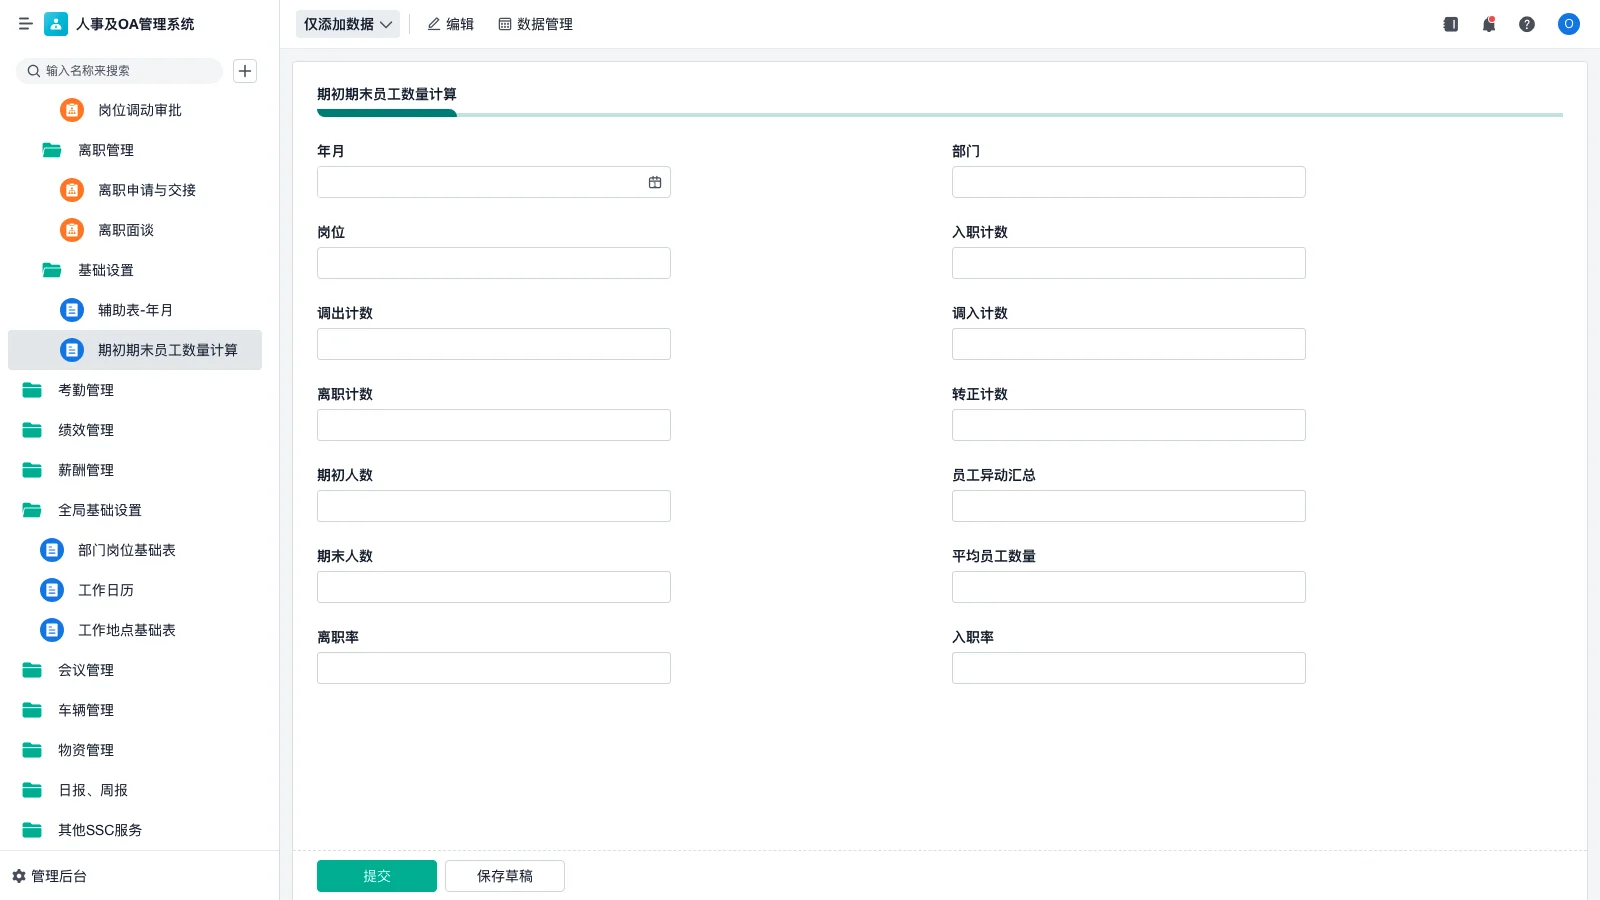Collapse the 离职管理 folder

(103, 150)
